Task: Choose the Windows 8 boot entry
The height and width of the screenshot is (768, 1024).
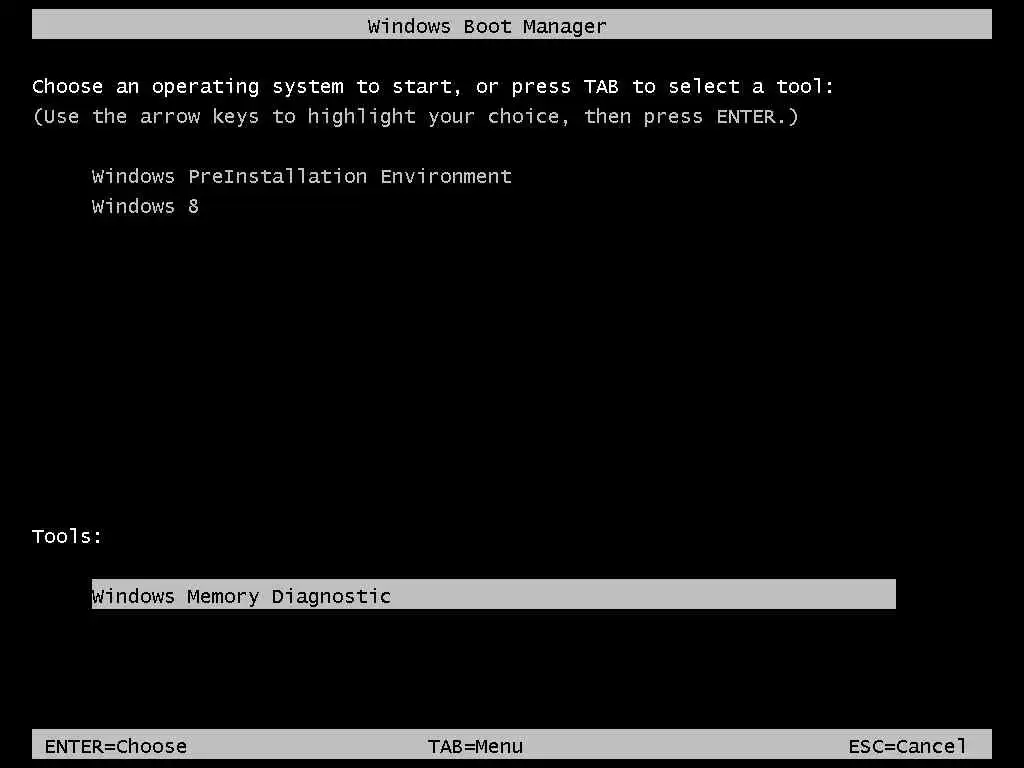Action: (145, 206)
